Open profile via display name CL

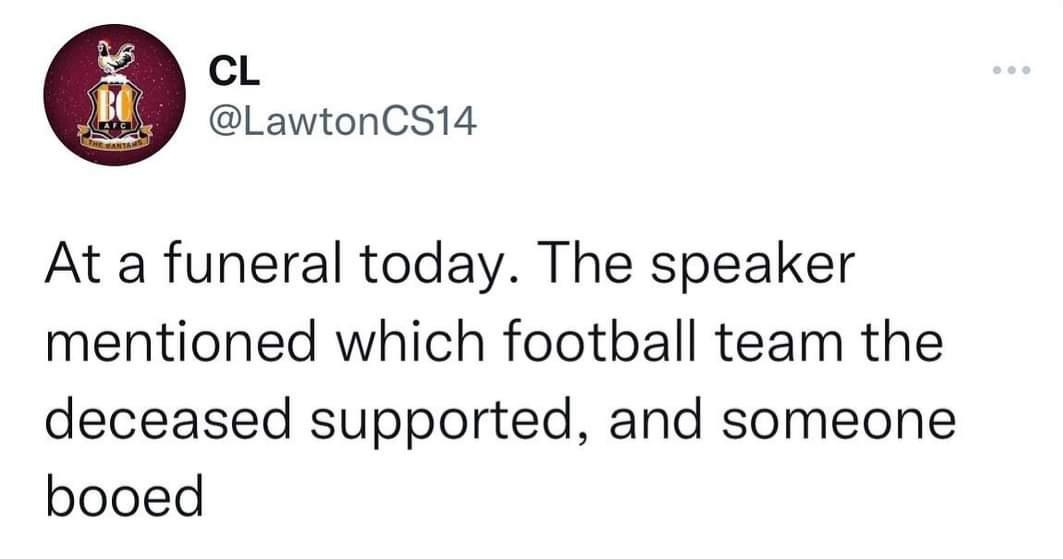pos(235,73)
